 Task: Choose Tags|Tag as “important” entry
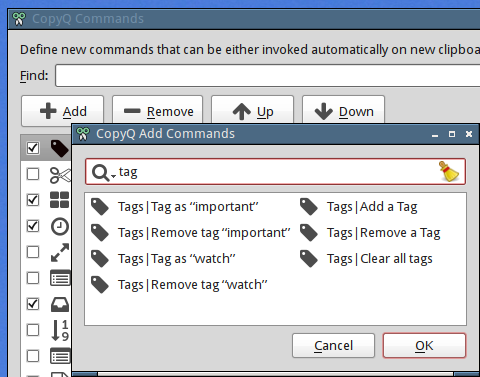[188, 207]
